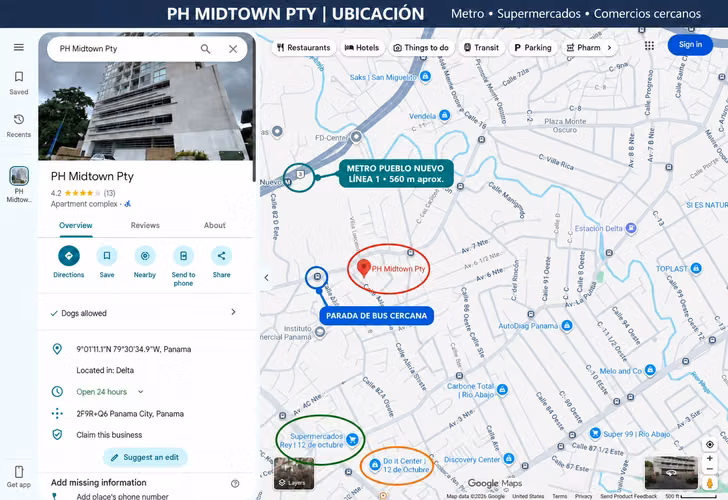This screenshot has height=500, width=728.
Task: Filter map by Hotels chip
Action: [x=362, y=47]
